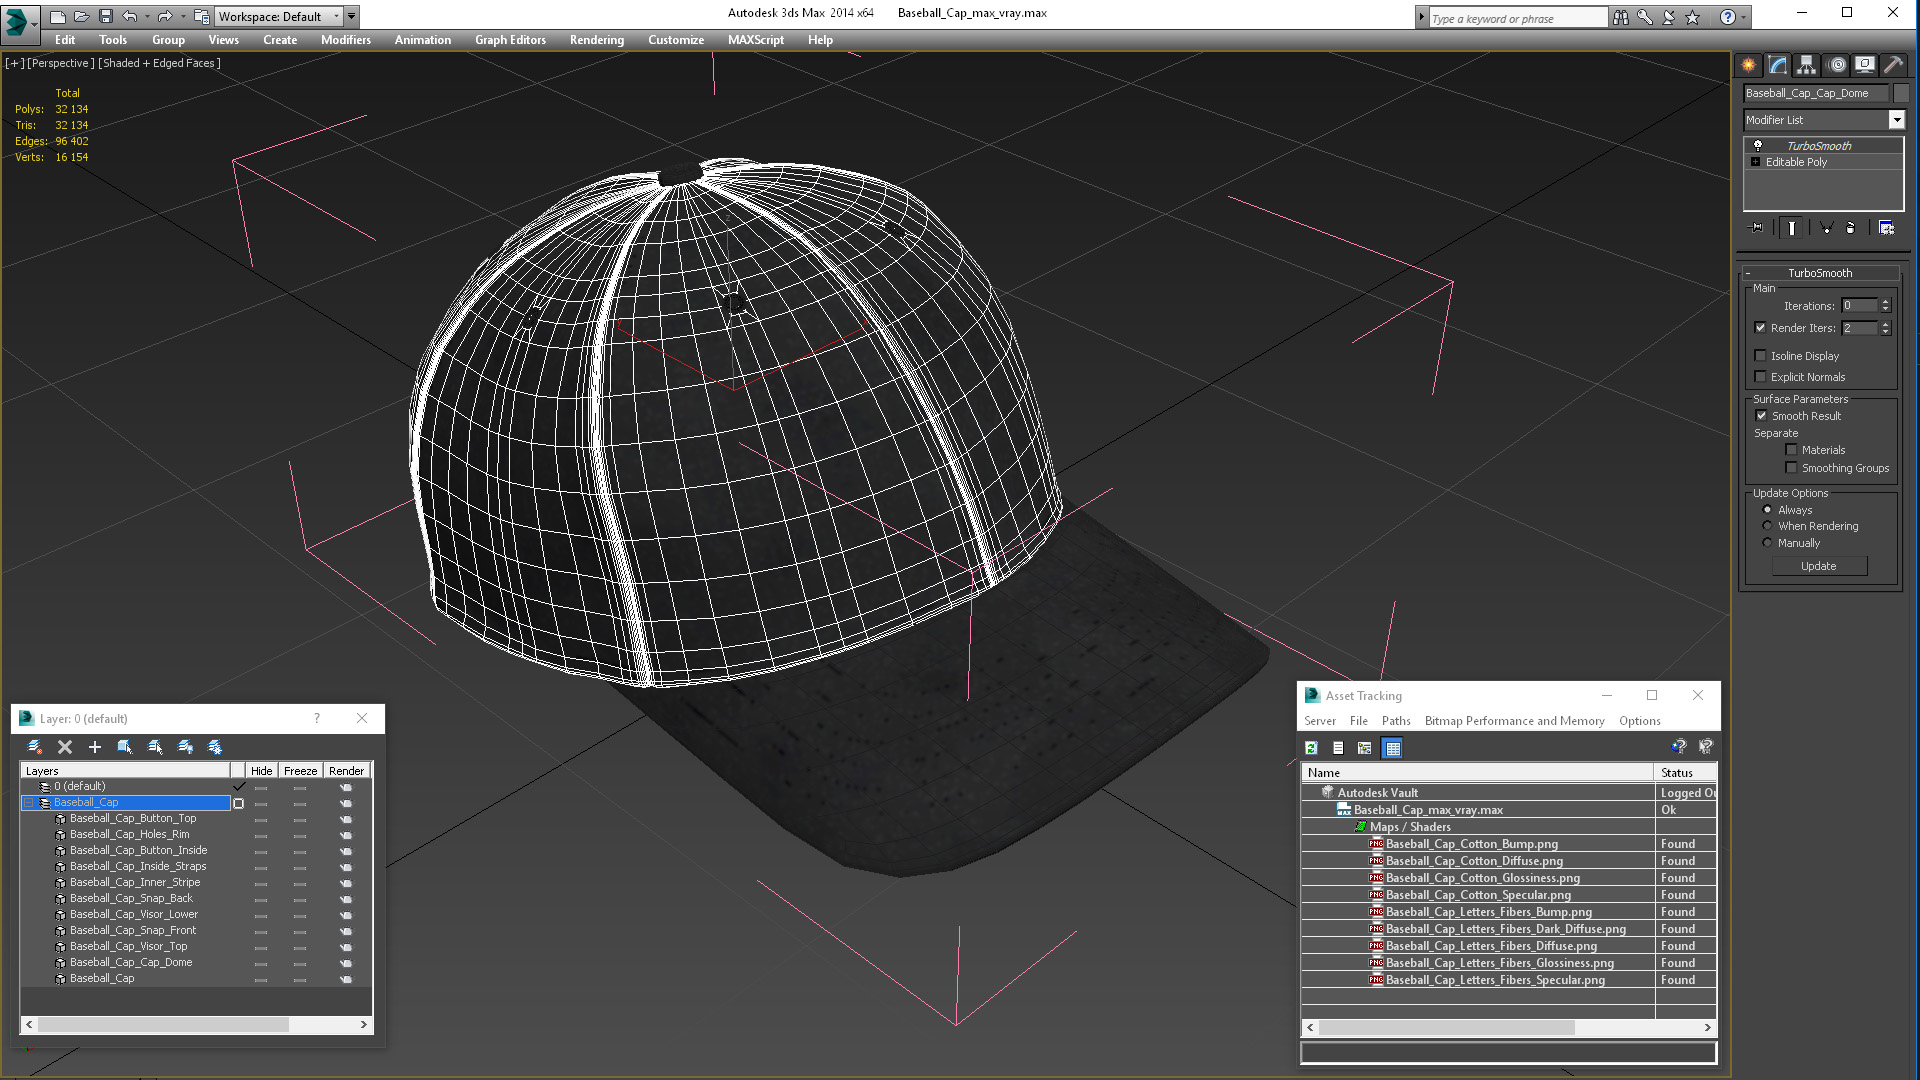Click Freeze/Unfreeze All Layers icon
The width and height of the screenshot is (1920, 1080).
(x=215, y=747)
